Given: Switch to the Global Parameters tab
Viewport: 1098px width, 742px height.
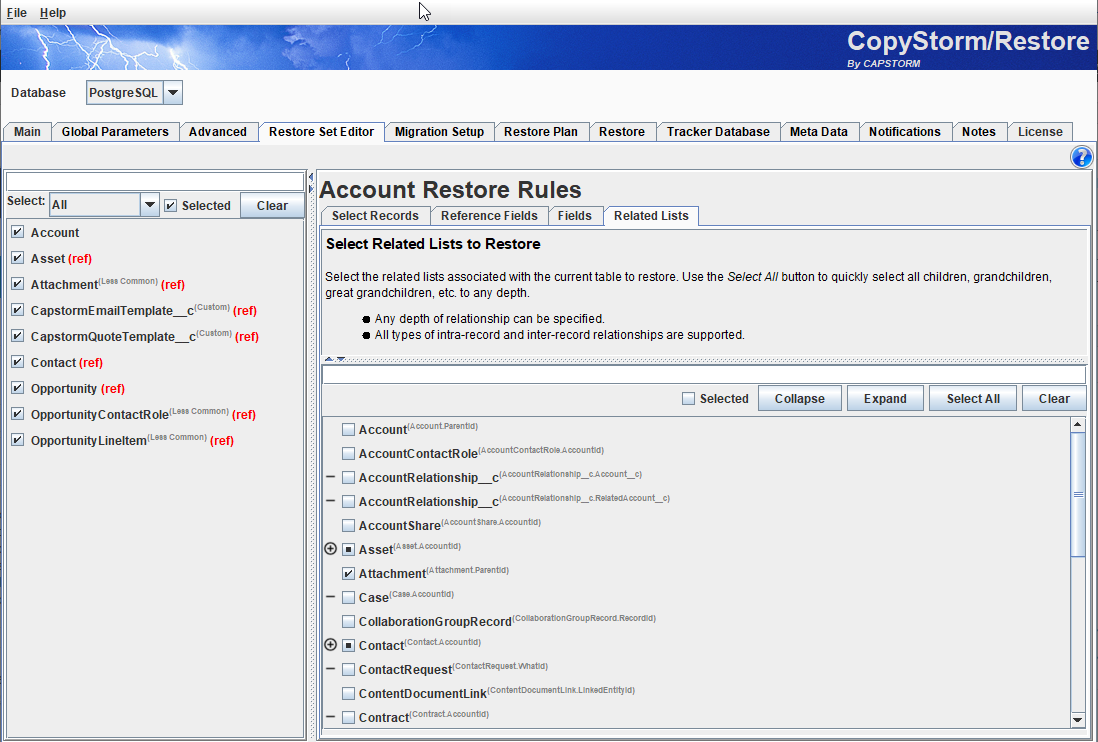Looking at the screenshot, I should 115,132.
